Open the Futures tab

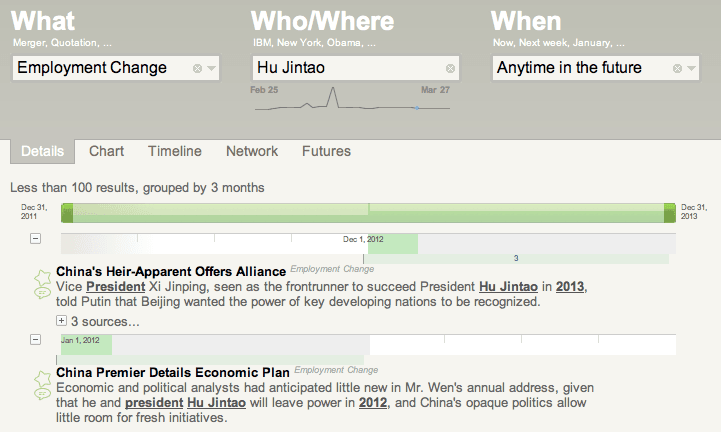tap(326, 151)
